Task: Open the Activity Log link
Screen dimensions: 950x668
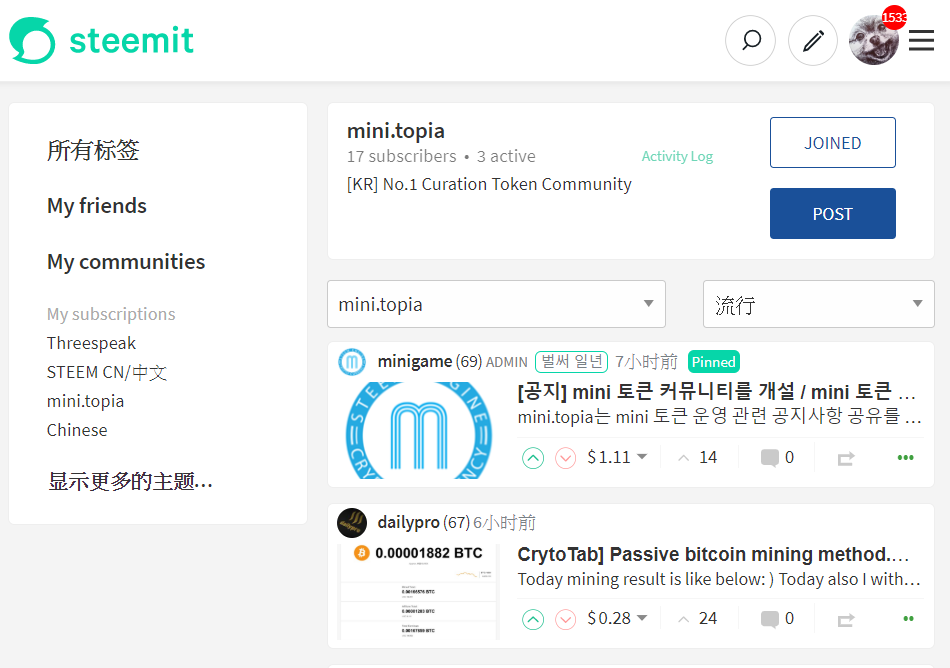Action: pyautogui.click(x=677, y=156)
